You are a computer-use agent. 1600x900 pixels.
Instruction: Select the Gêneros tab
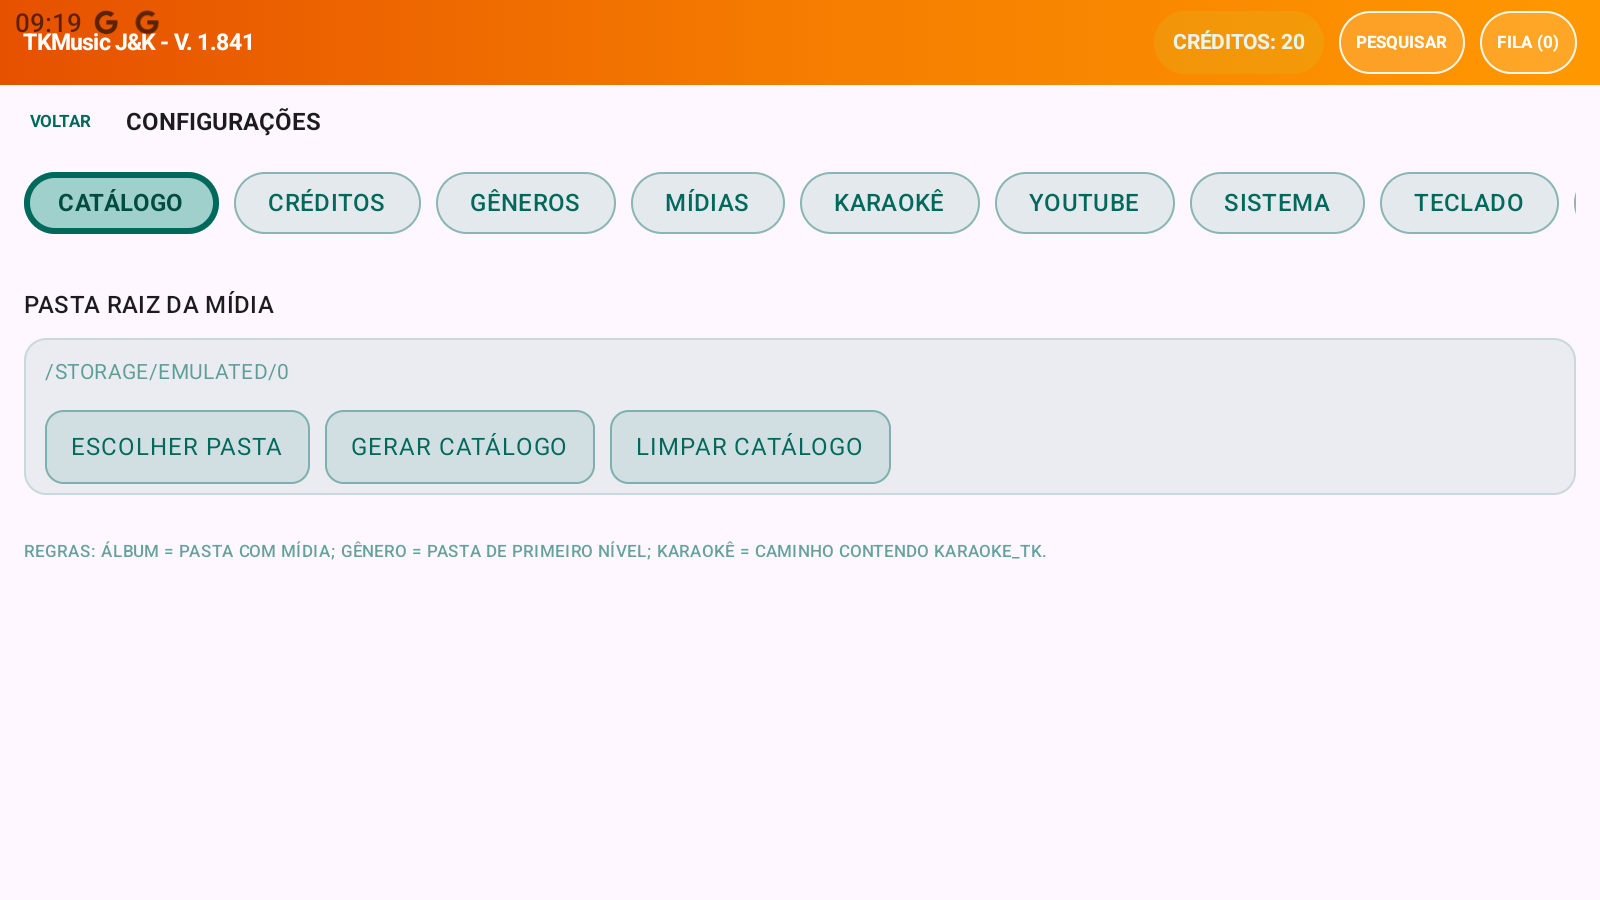tap(525, 203)
